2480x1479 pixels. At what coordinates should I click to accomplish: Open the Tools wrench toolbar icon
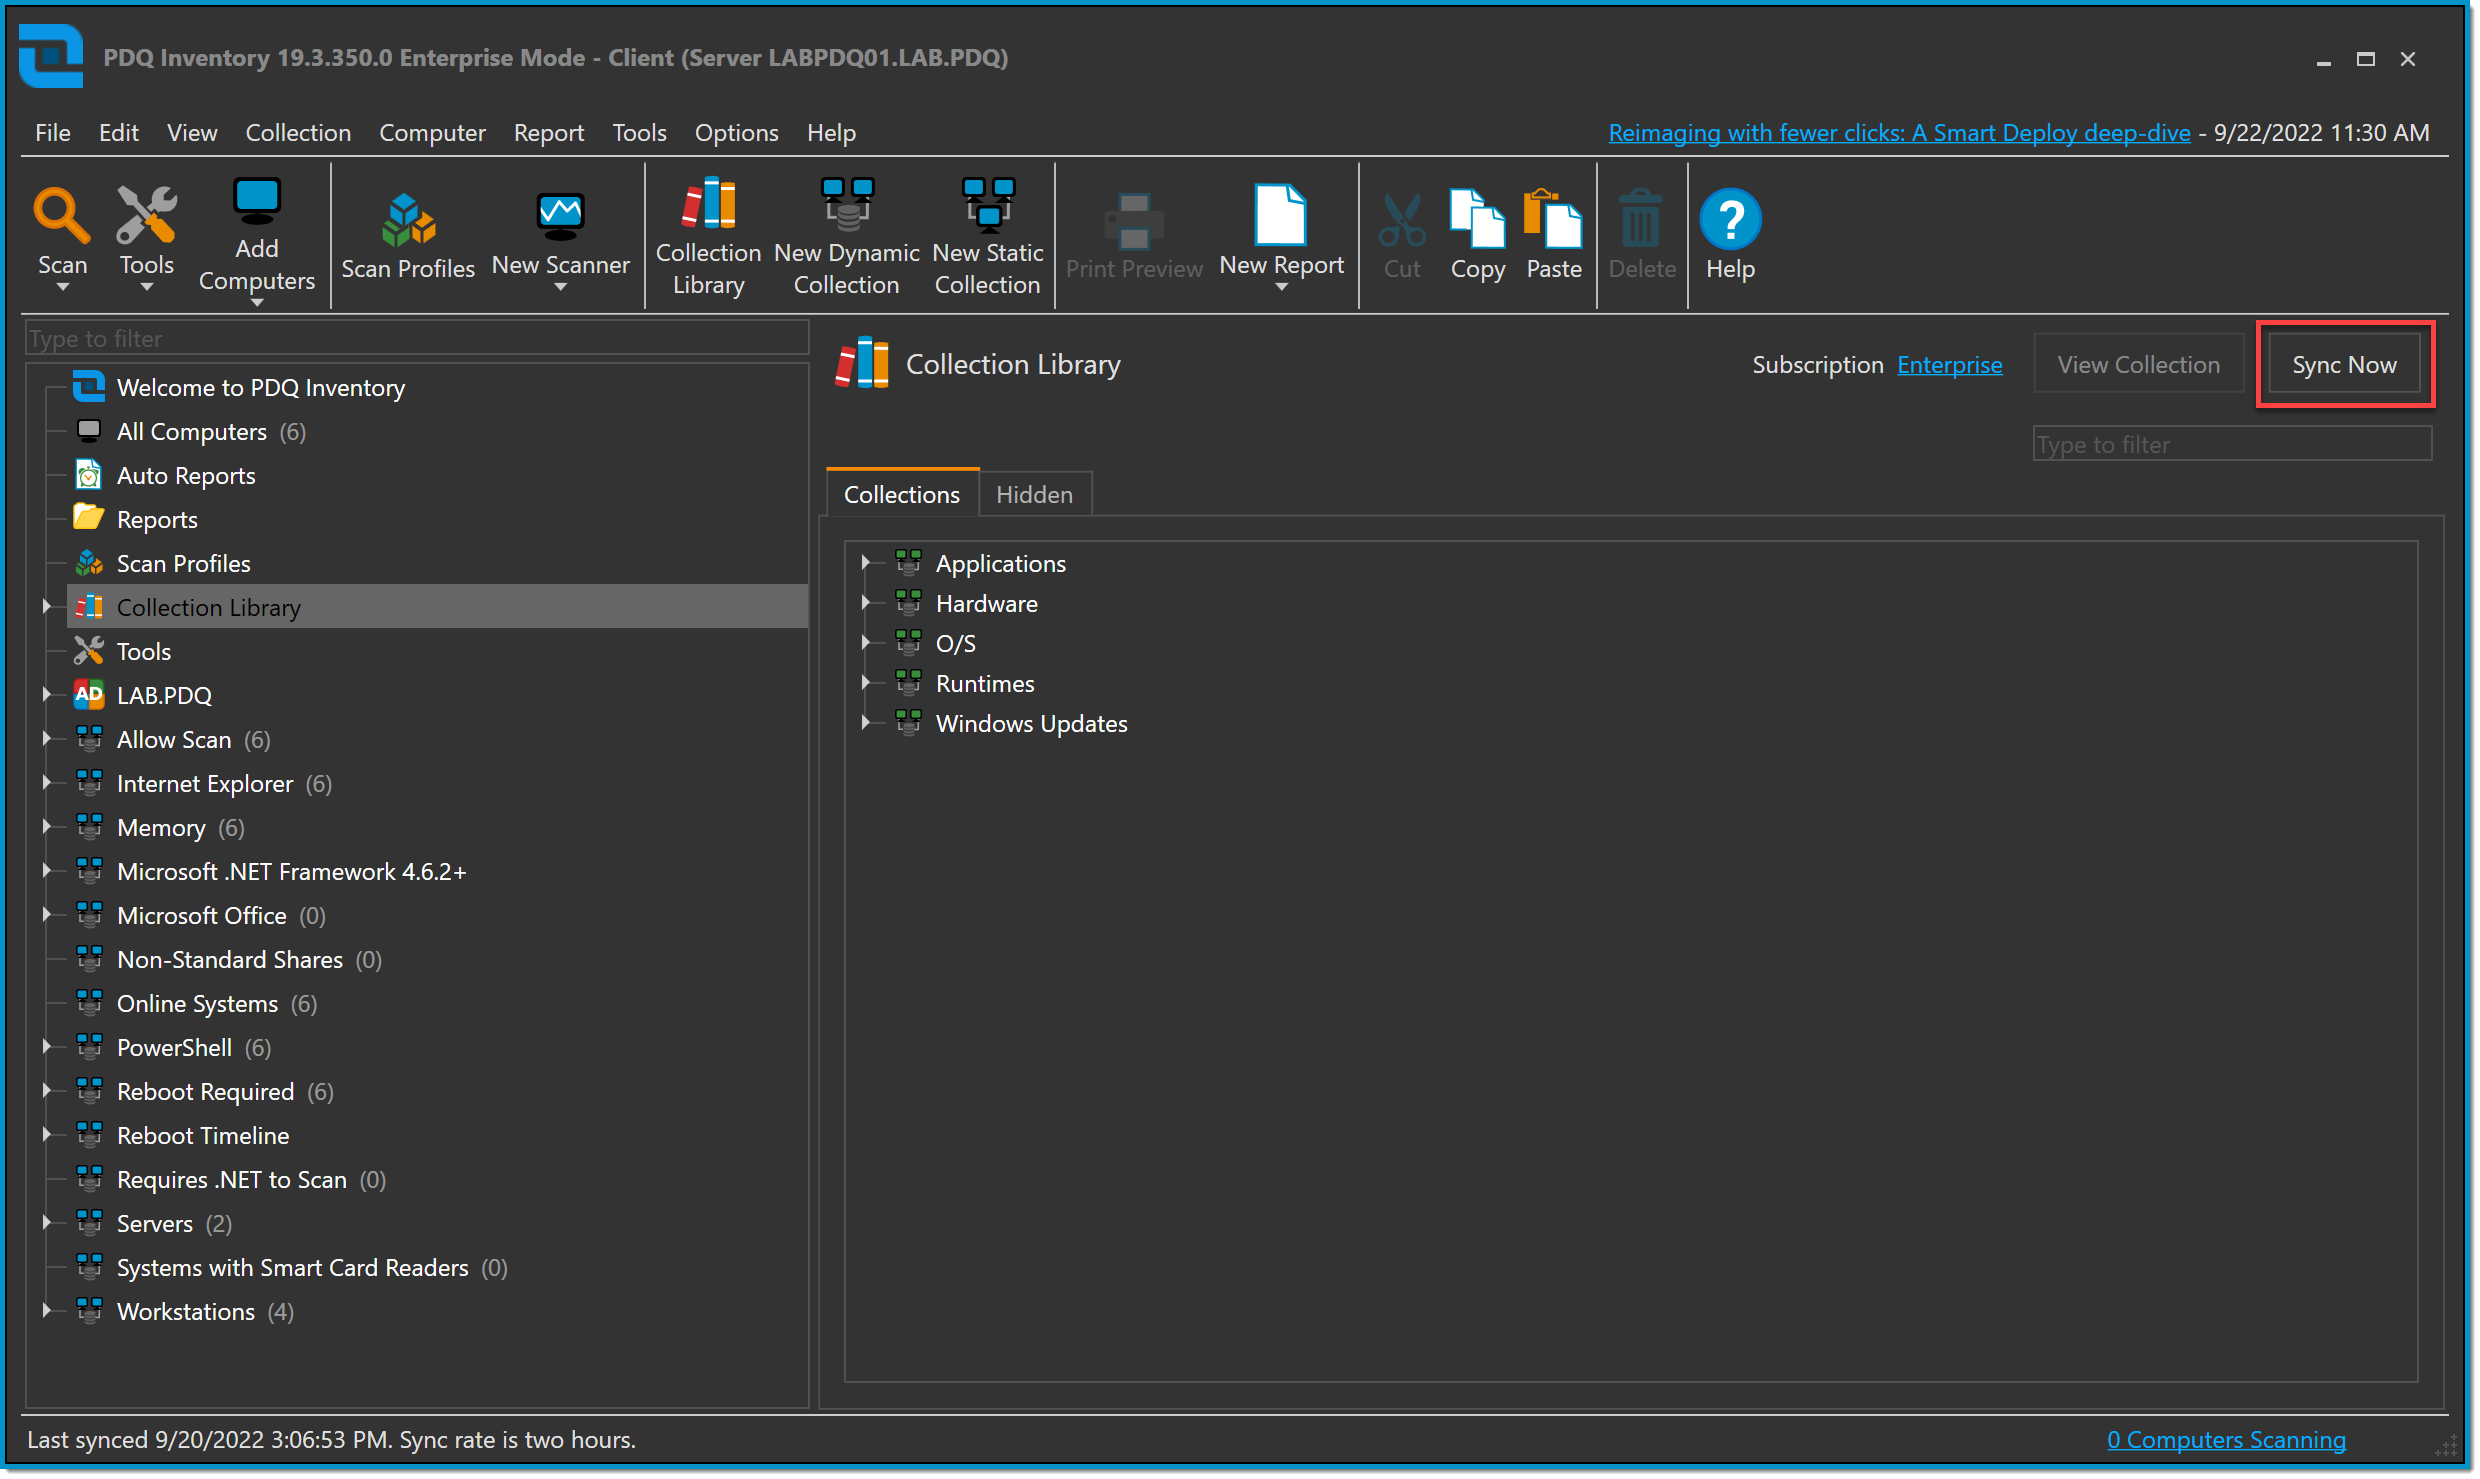click(146, 216)
